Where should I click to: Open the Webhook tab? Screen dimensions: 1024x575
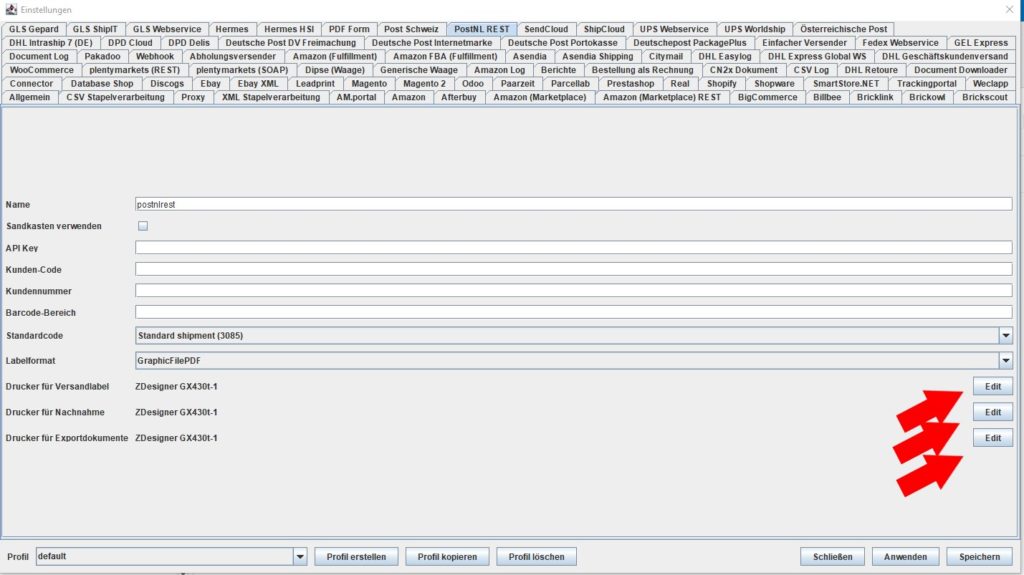(155, 57)
